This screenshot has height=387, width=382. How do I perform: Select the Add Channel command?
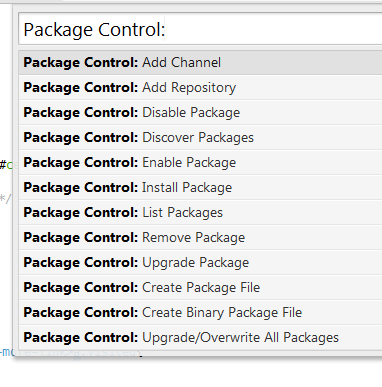tap(200, 63)
